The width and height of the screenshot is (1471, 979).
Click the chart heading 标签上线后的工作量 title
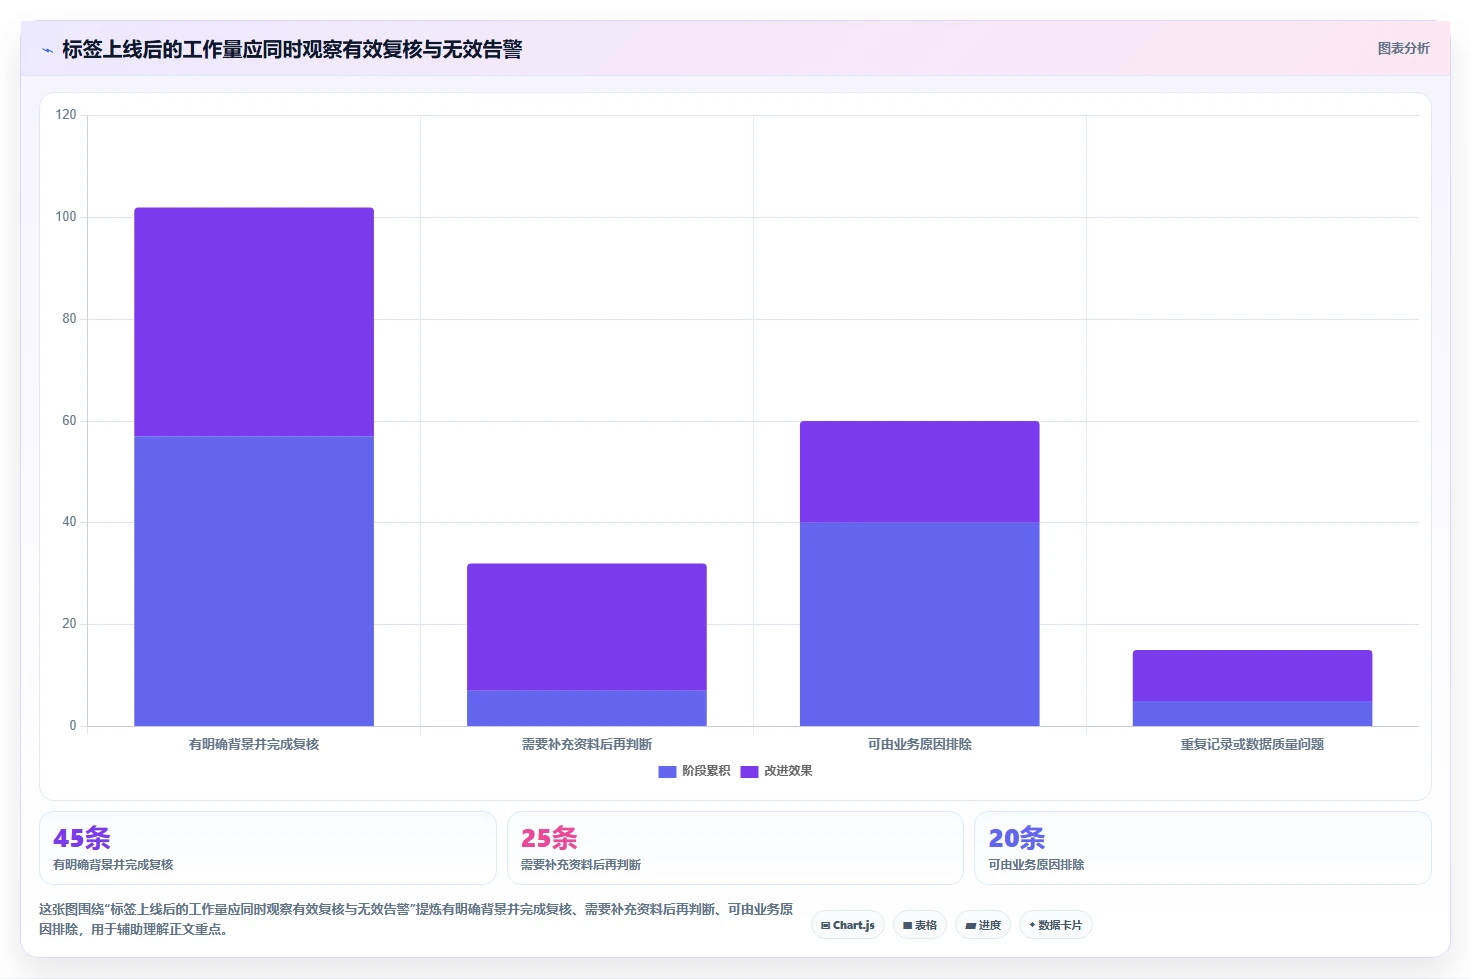[x=292, y=50]
